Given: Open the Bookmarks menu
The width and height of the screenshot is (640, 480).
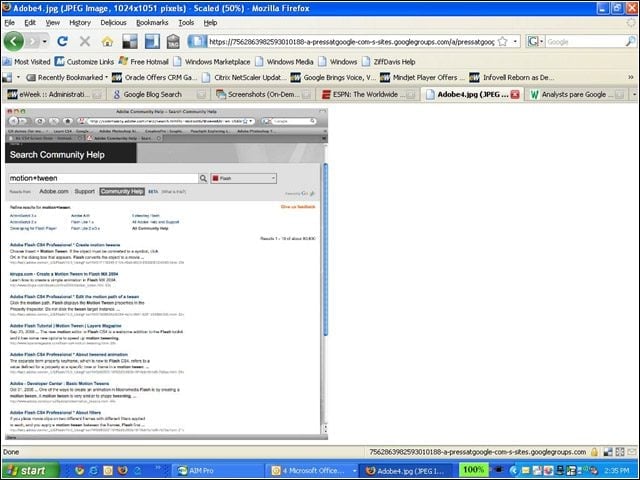Looking at the screenshot, I should (x=152, y=22).
